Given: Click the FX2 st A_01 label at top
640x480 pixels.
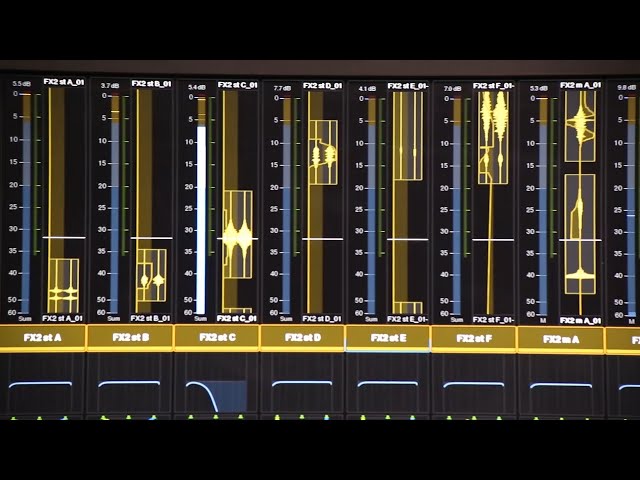Looking at the screenshot, I should point(64,82).
